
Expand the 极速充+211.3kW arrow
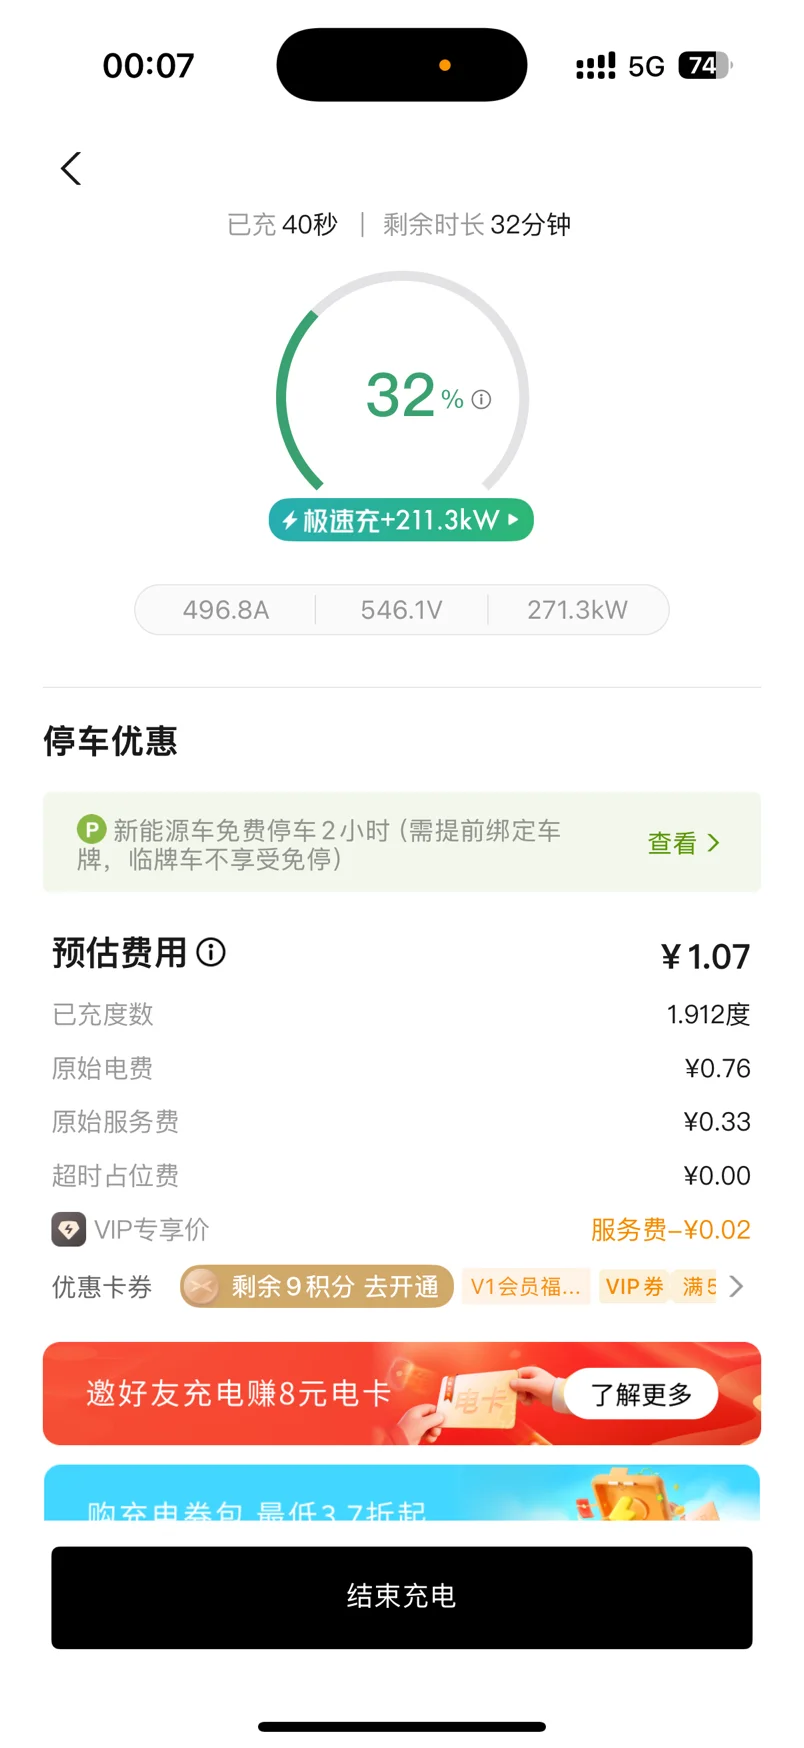(514, 520)
